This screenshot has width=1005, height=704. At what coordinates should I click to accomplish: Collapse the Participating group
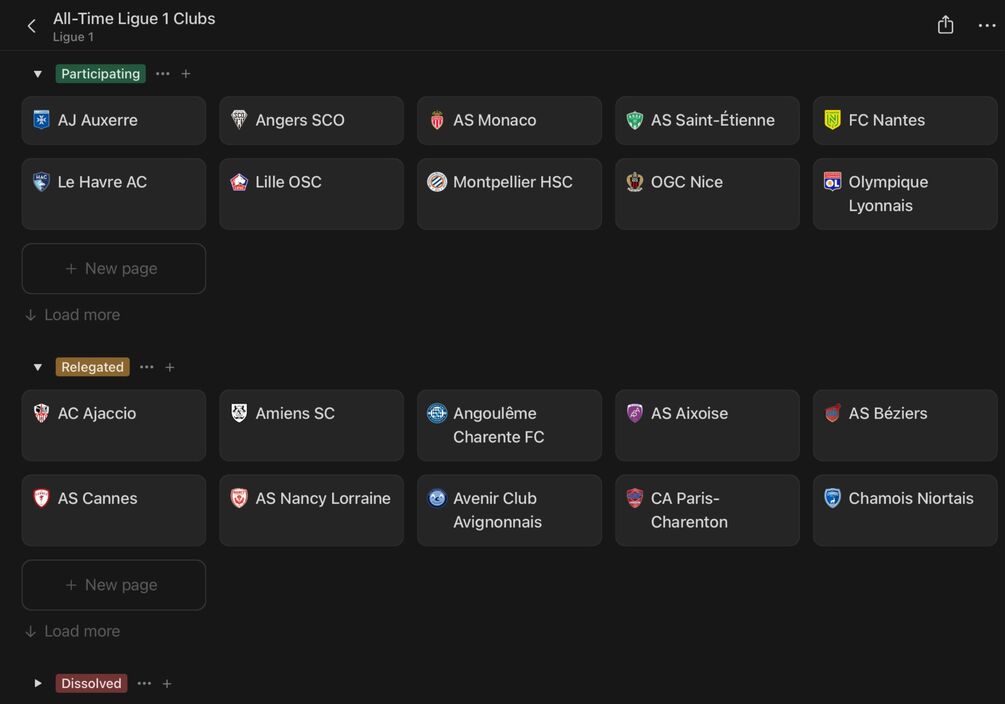point(38,74)
